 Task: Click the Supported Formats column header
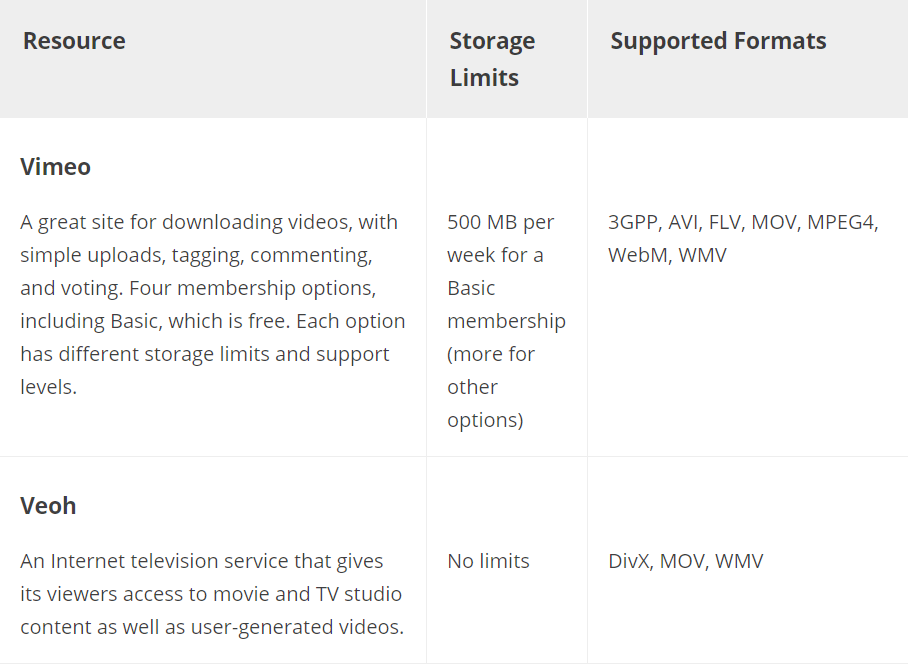[718, 41]
